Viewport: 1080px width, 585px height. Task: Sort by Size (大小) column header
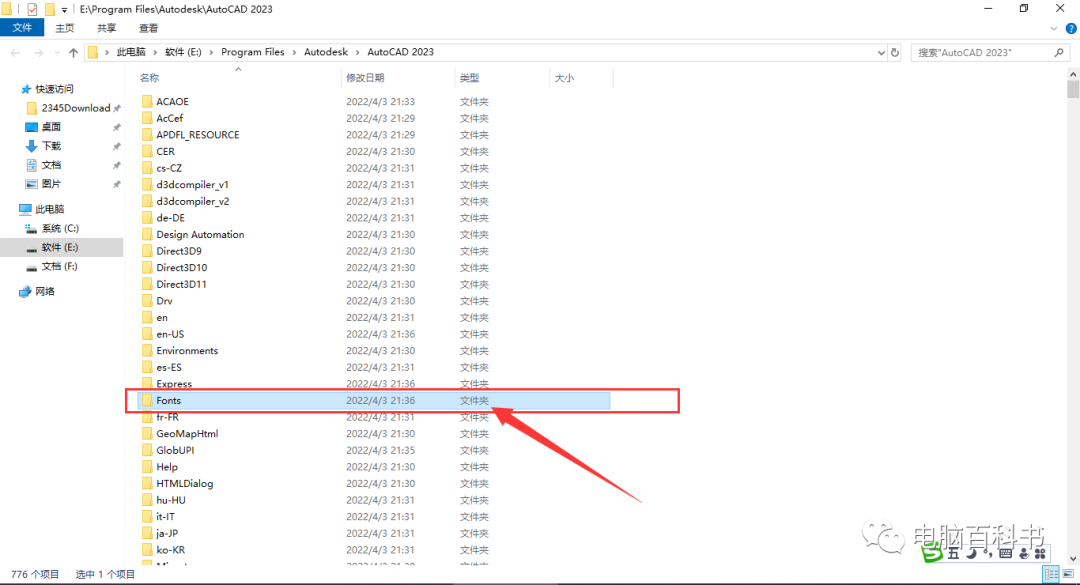click(564, 78)
